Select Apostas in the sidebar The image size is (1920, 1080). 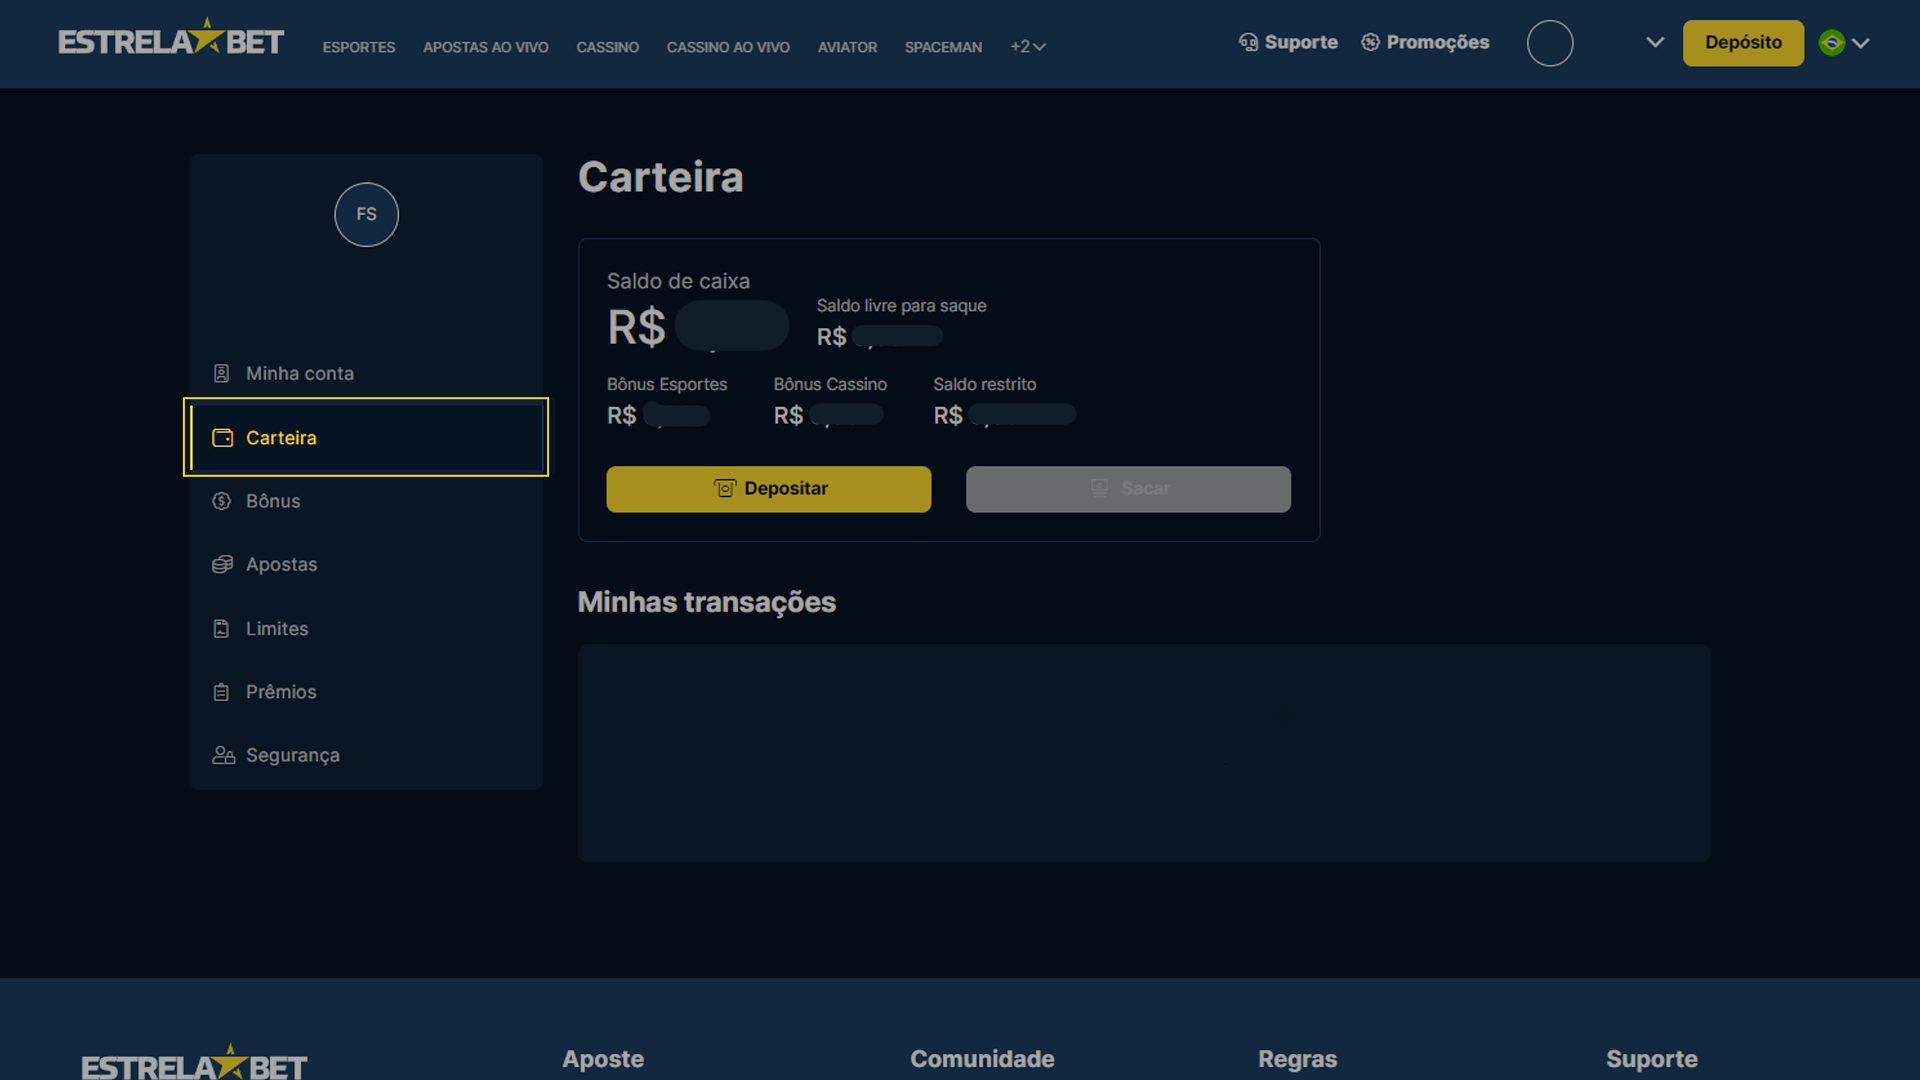(366, 564)
